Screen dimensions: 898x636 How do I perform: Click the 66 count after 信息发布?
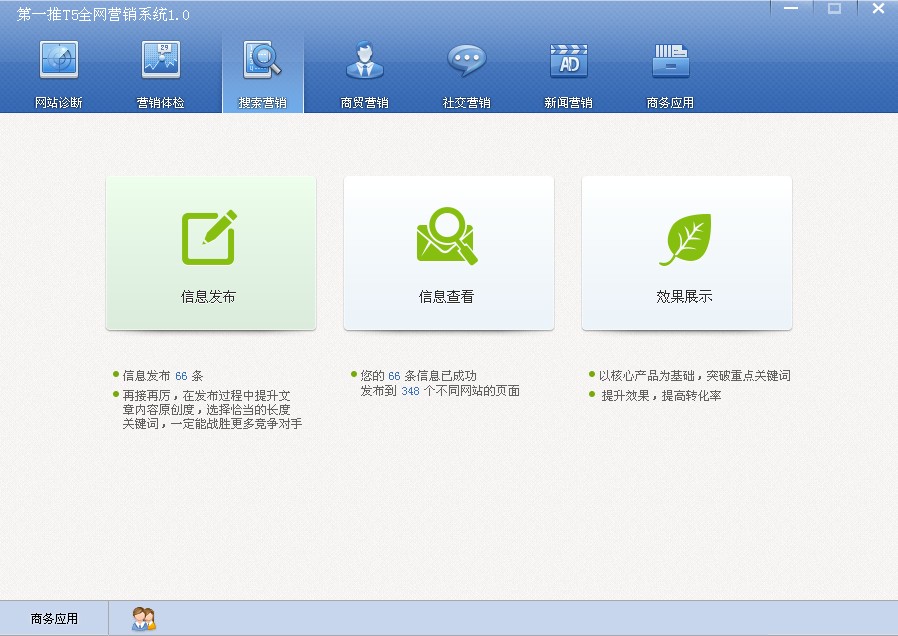[181, 376]
